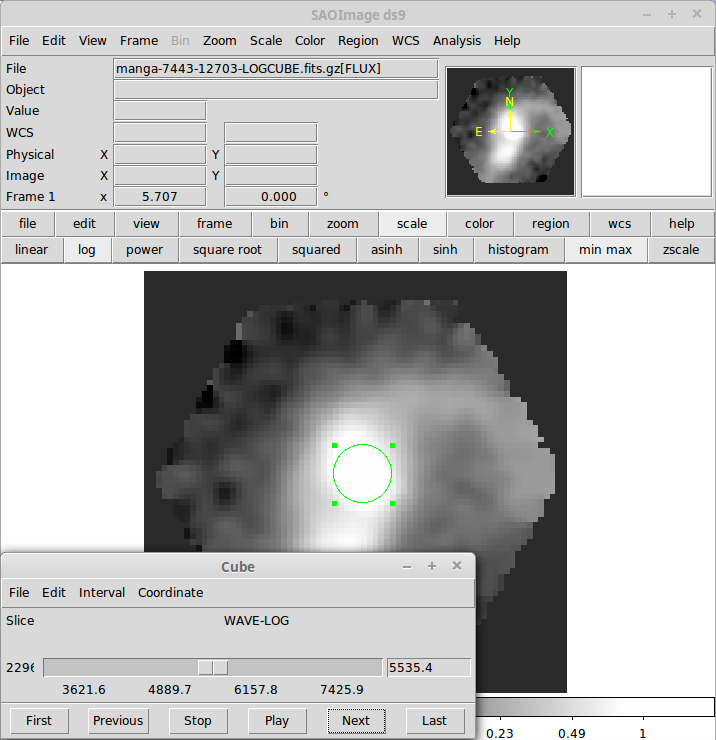Click the histogram scale button
The height and width of the screenshot is (740, 716).
pos(518,250)
